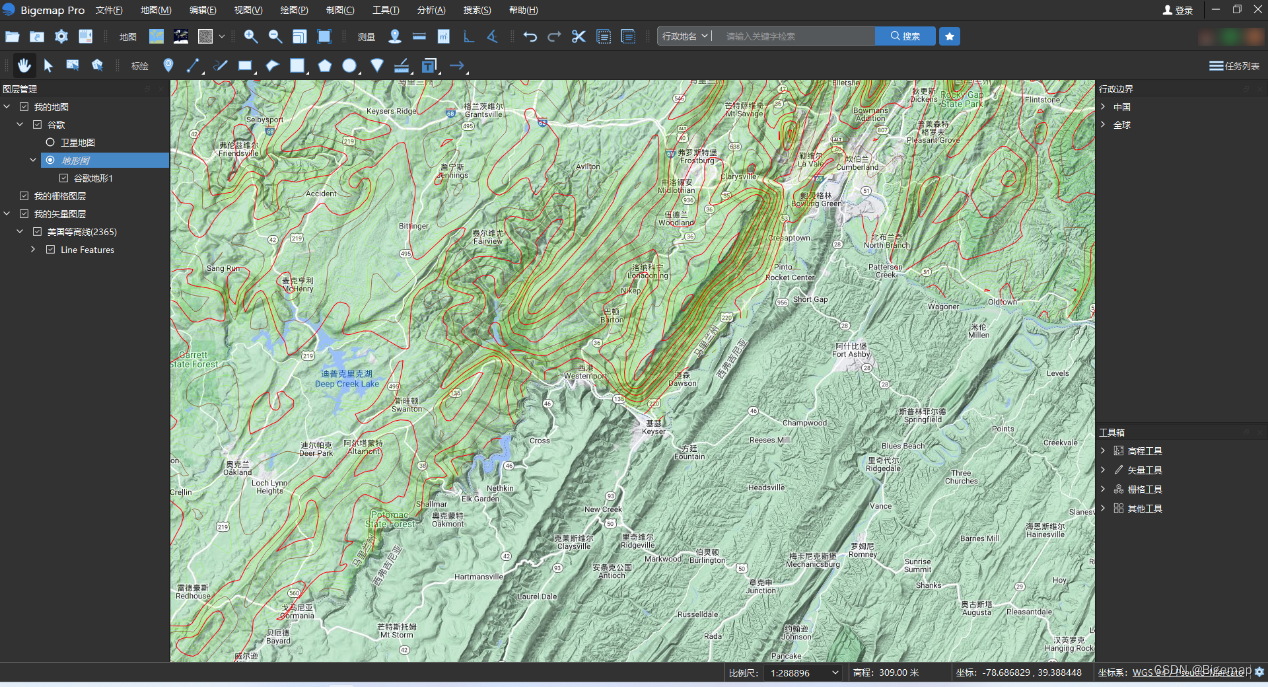Toggle the 美国等高线(2365) checkbox
The height and width of the screenshot is (687, 1268).
click(38, 232)
